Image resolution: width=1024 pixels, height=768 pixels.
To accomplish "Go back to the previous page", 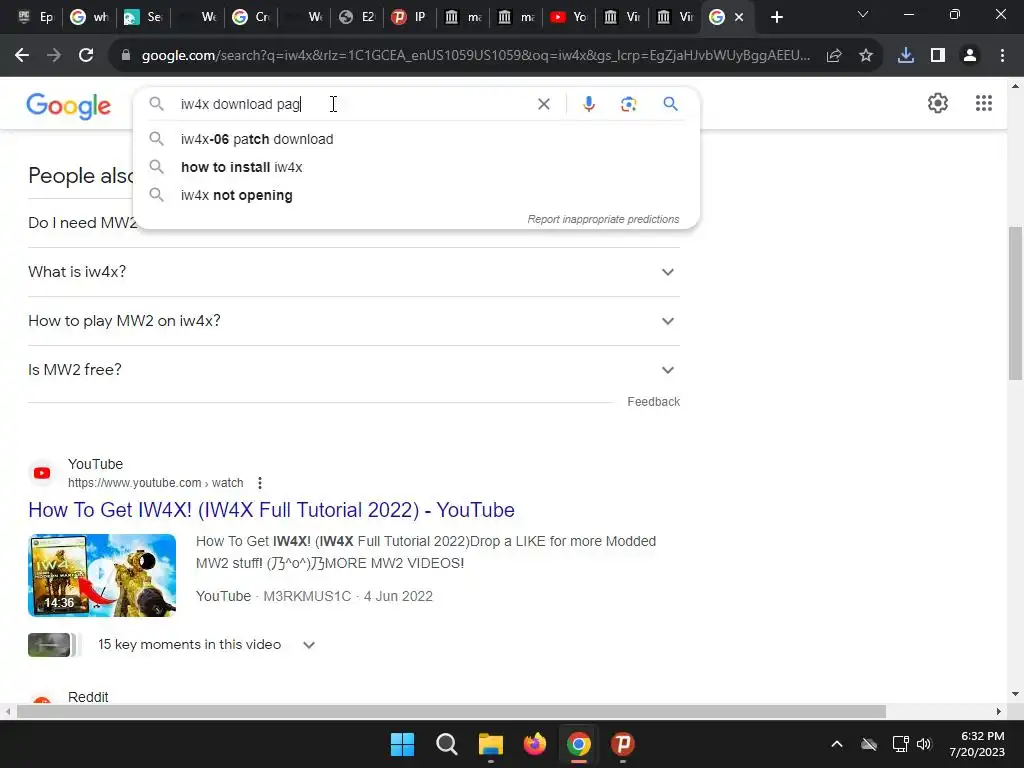I will [22, 56].
